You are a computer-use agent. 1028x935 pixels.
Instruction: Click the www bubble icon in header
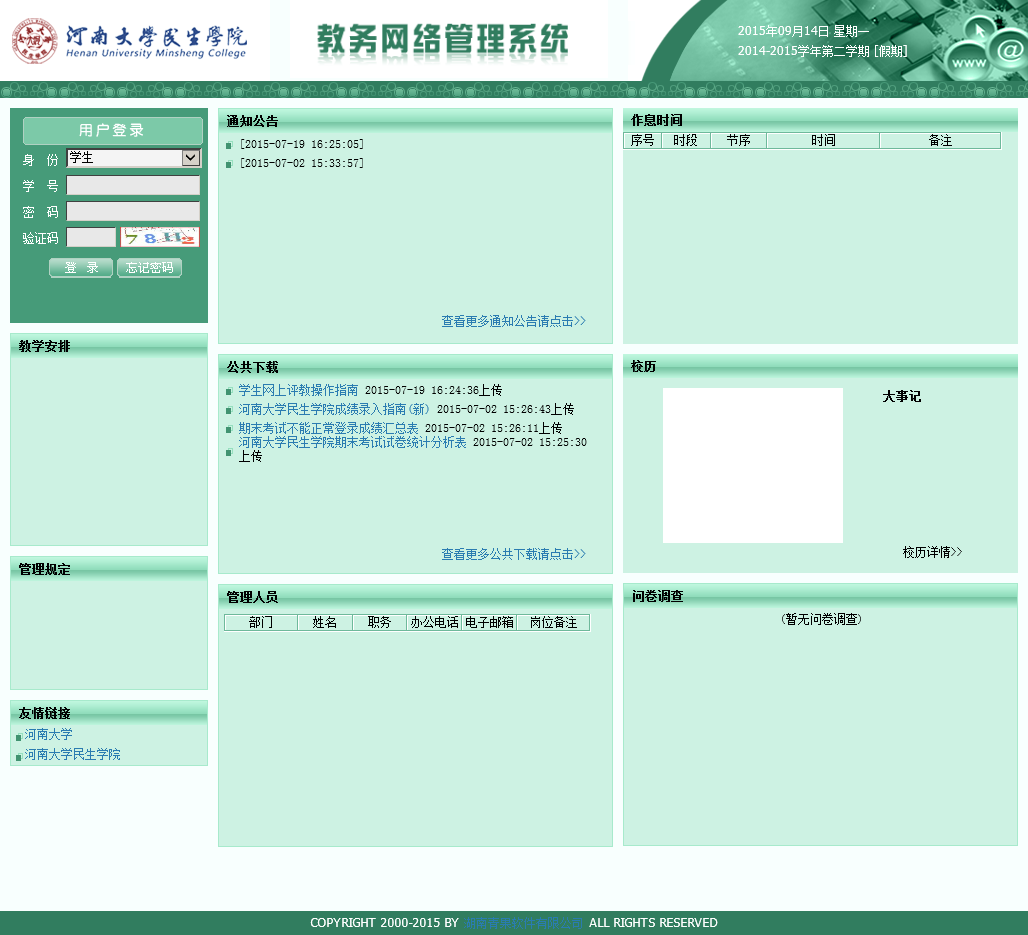pyautogui.click(x=969, y=63)
